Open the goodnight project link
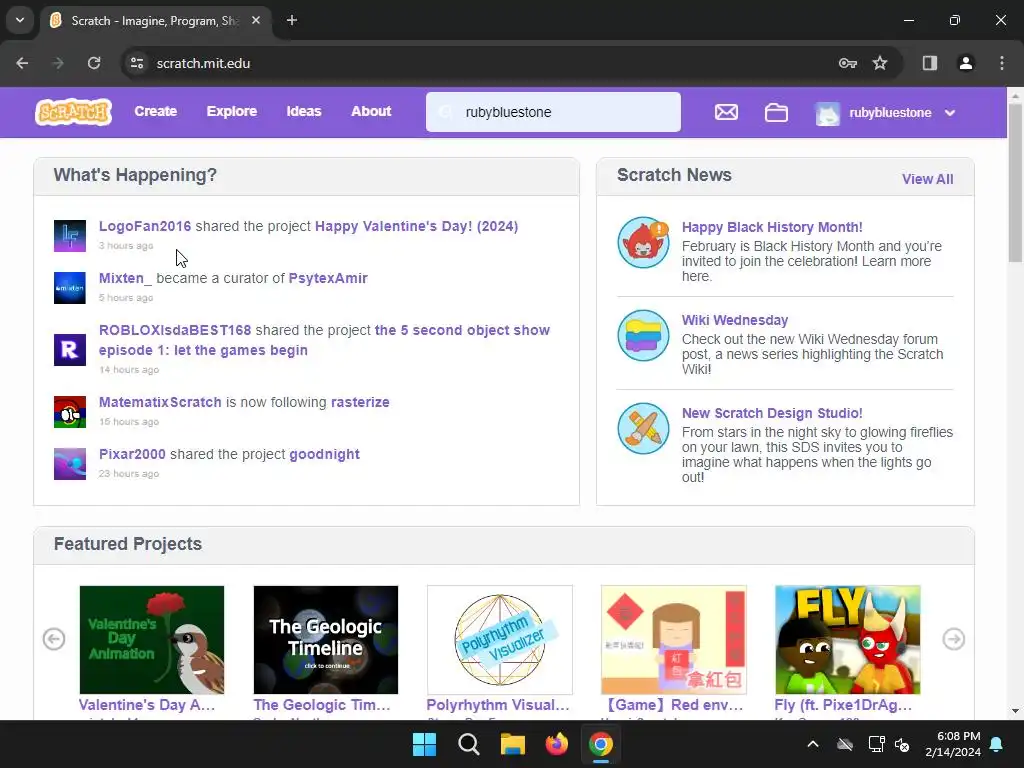 click(x=324, y=455)
